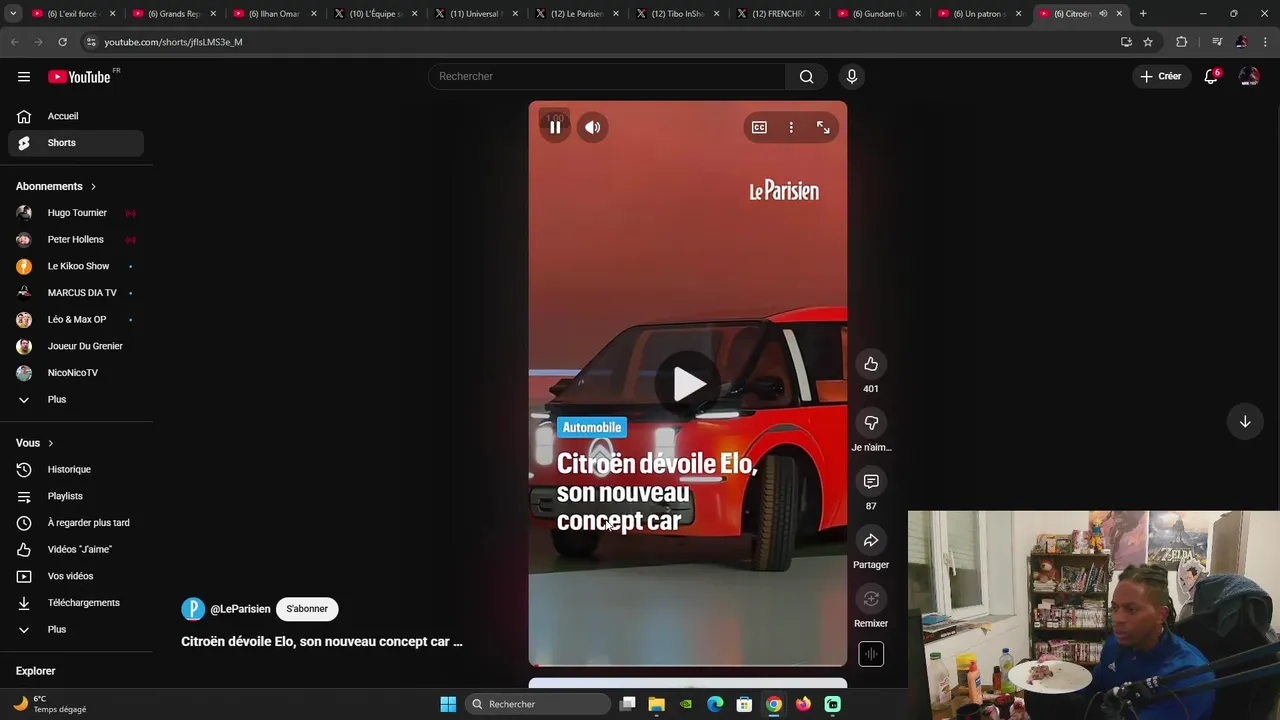The width and height of the screenshot is (1280, 720).
Task: Open Microsoft Store from taskbar
Action: (744, 704)
